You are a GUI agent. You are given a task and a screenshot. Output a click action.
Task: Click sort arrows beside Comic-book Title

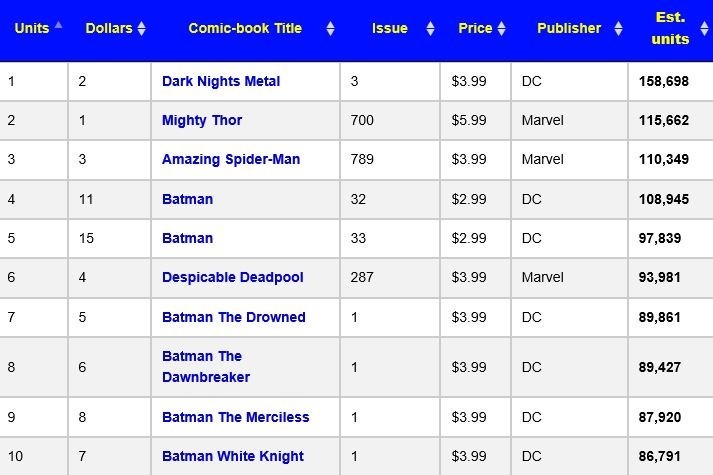tap(330, 29)
